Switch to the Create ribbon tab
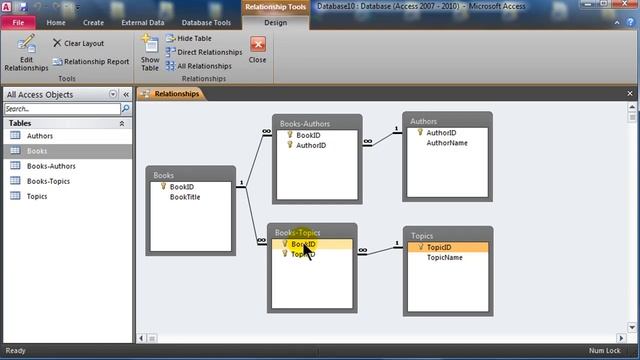This screenshot has width=640, height=360. (93, 23)
